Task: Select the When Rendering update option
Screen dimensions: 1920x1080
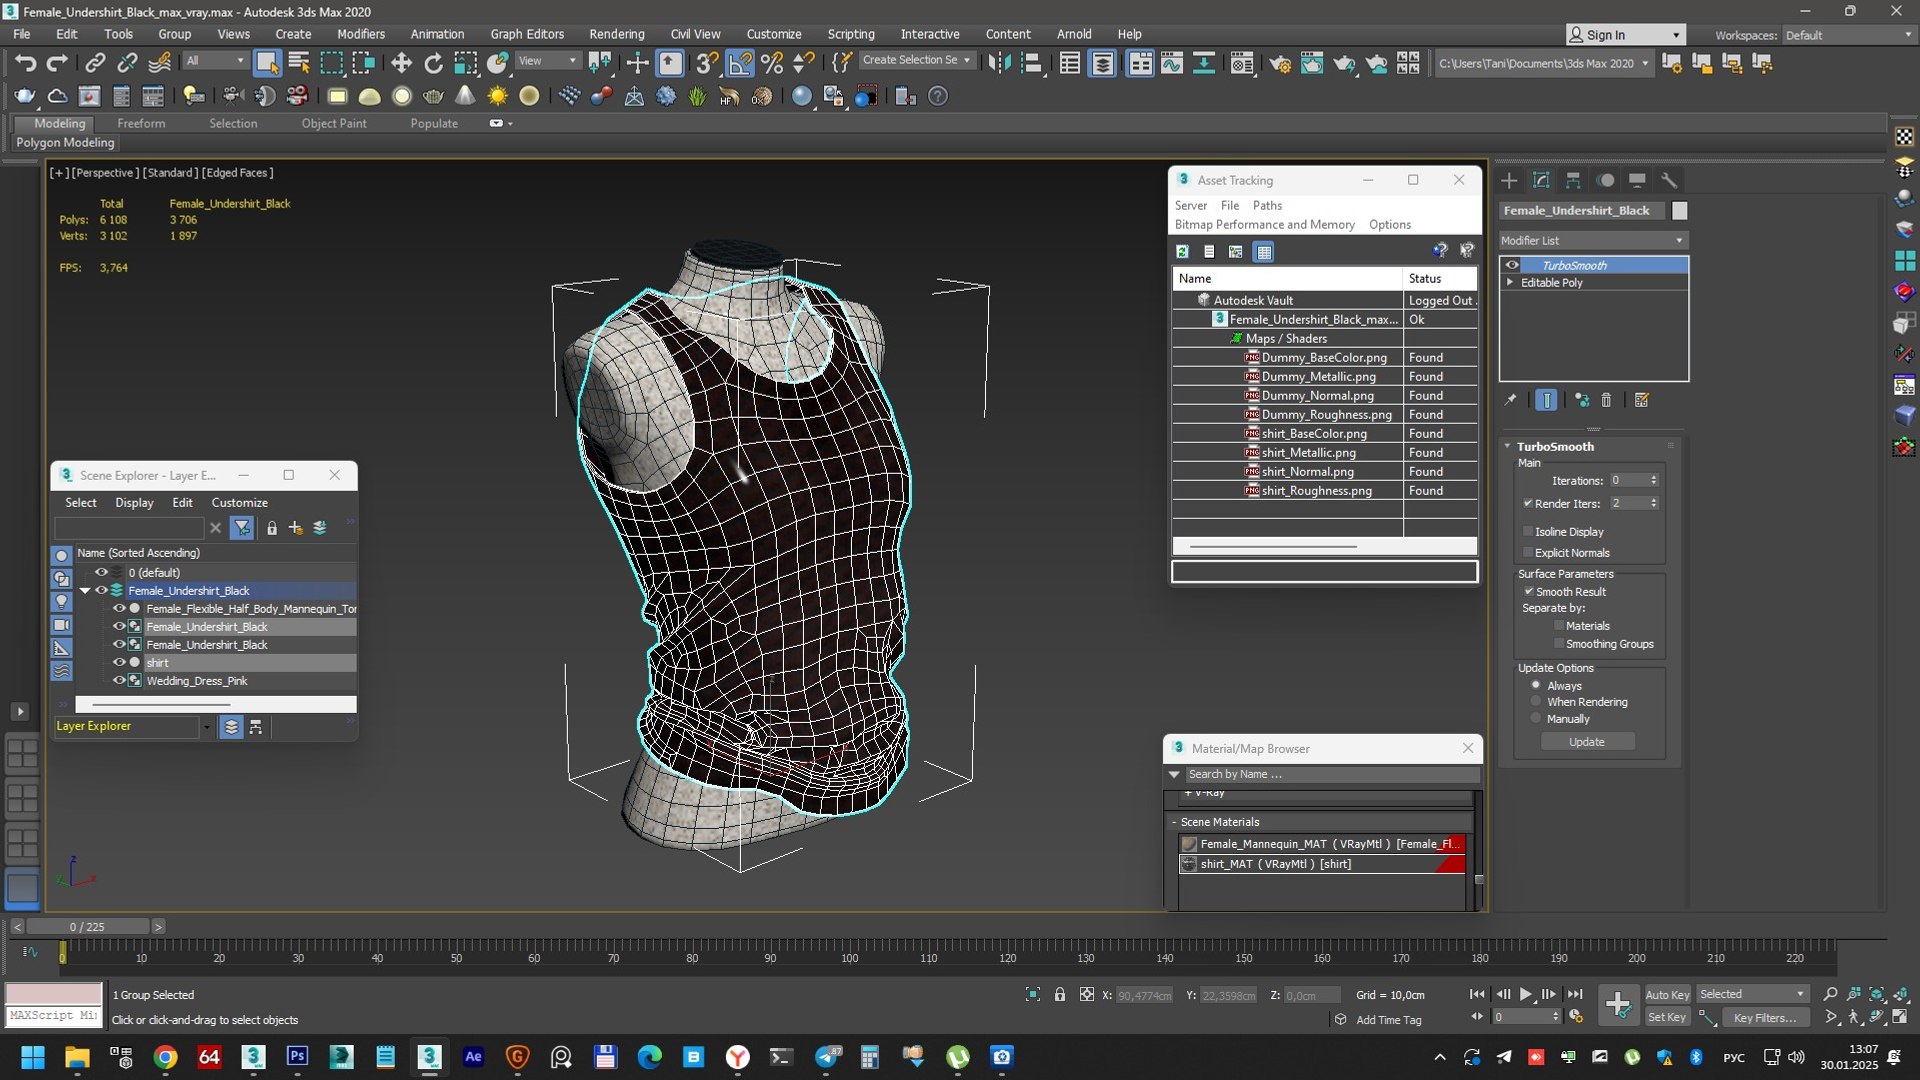Action: click(1536, 701)
